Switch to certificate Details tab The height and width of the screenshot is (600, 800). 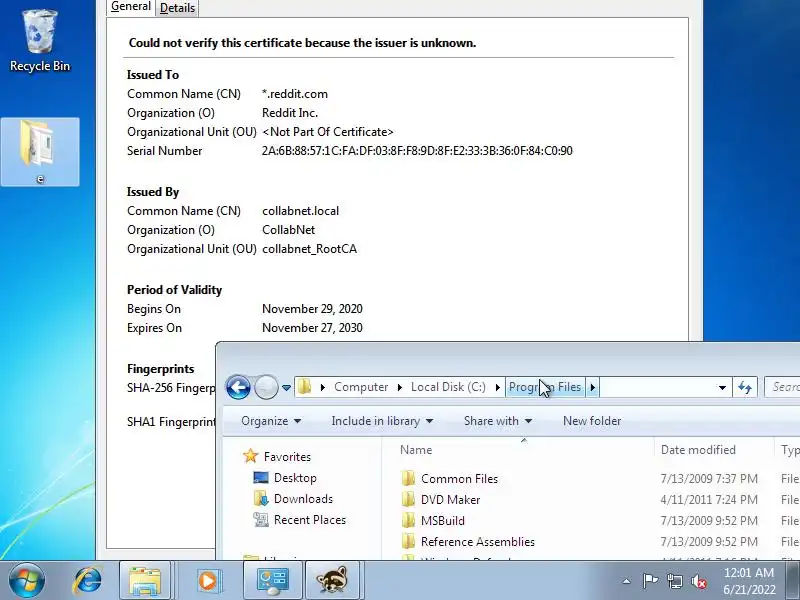tap(177, 8)
